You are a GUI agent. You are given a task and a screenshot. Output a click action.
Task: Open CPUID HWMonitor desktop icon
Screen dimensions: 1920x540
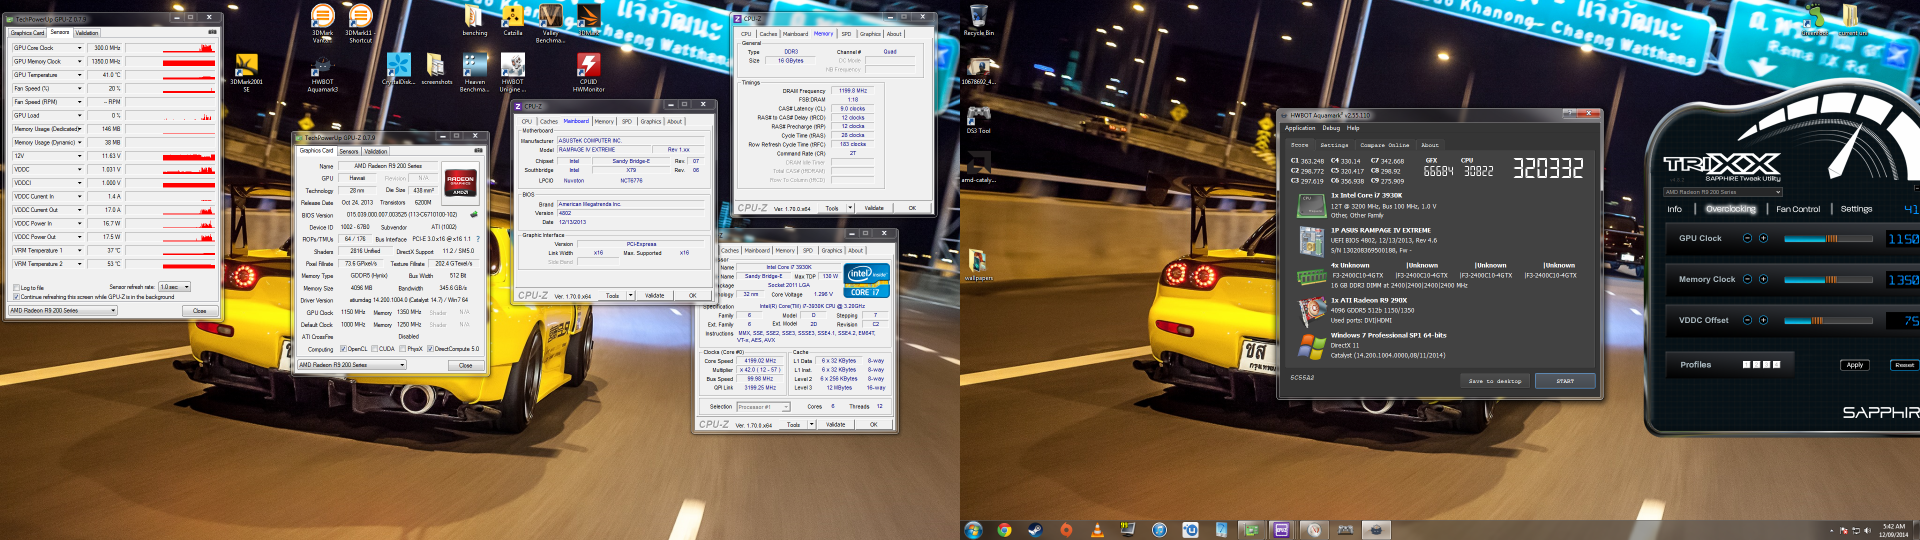point(588,73)
